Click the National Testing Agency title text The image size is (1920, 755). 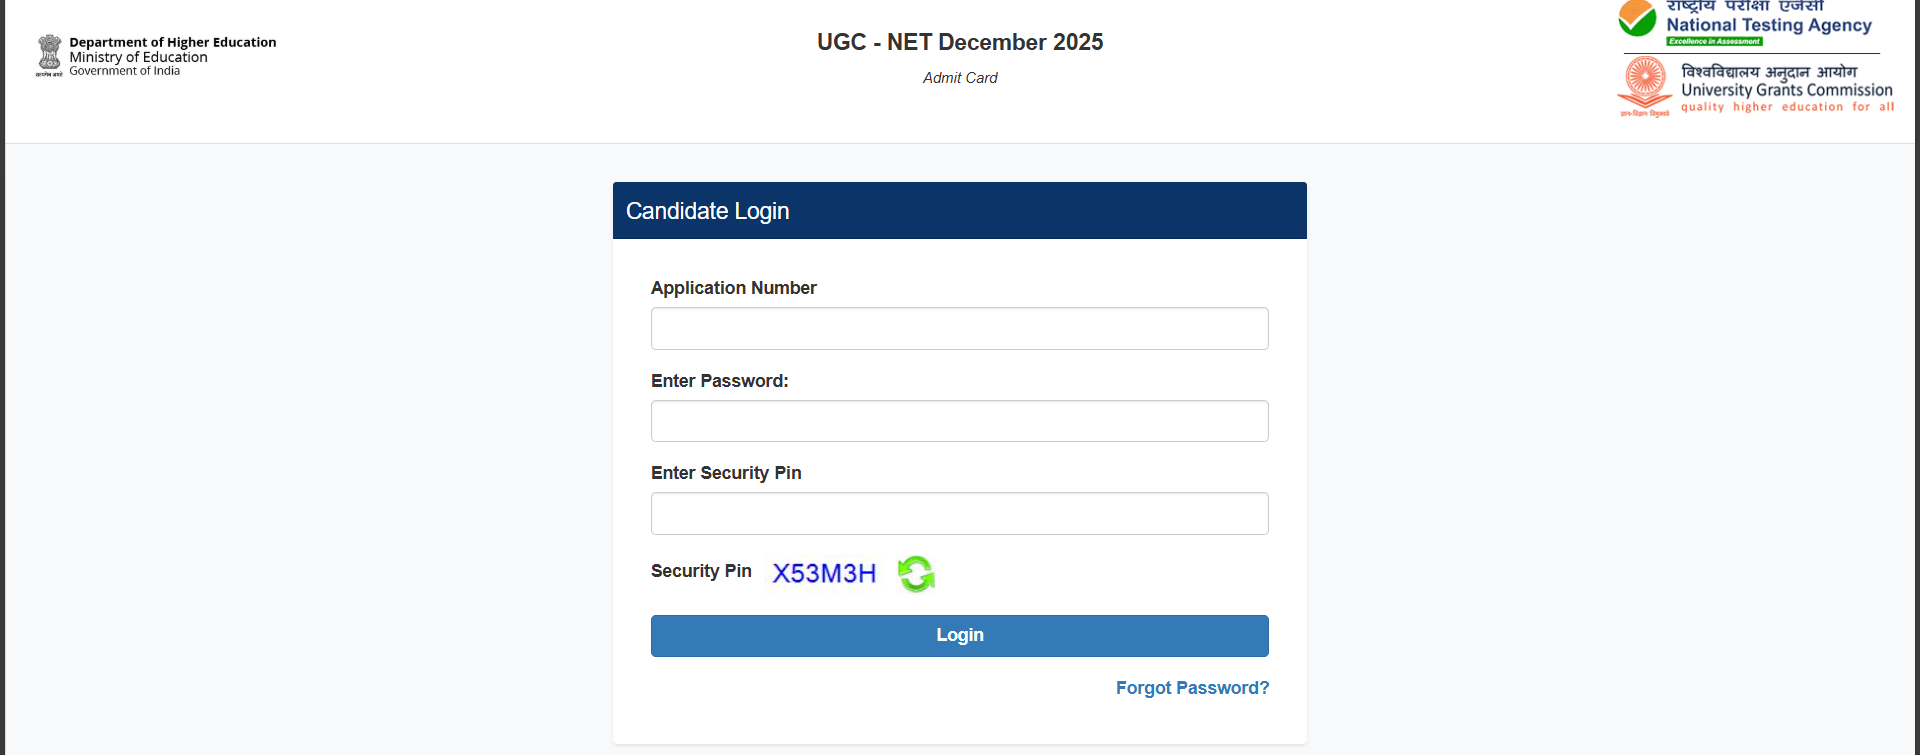tap(1768, 26)
